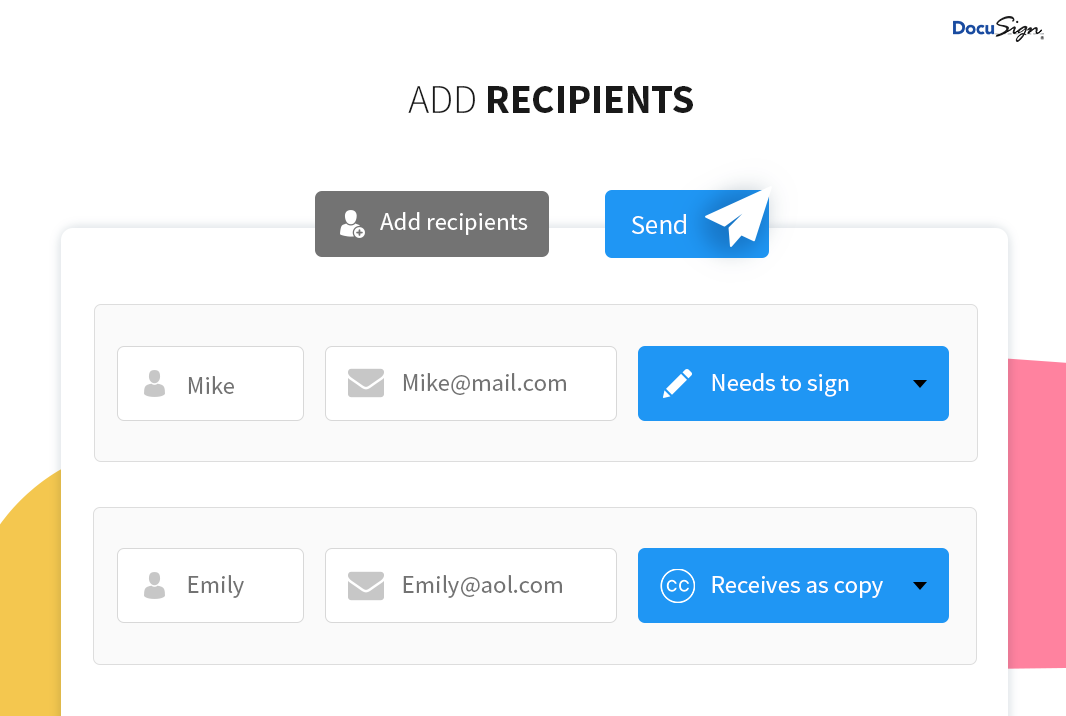
Task: Open the Needs to sign role selector
Action: point(793,383)
